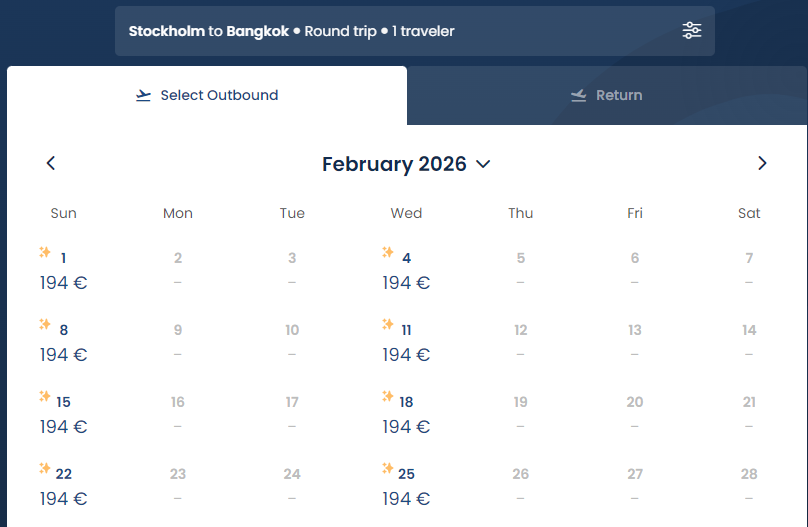Pick February 18 departure date
This screenshot has height=527, width=808.
coord(406,414)
